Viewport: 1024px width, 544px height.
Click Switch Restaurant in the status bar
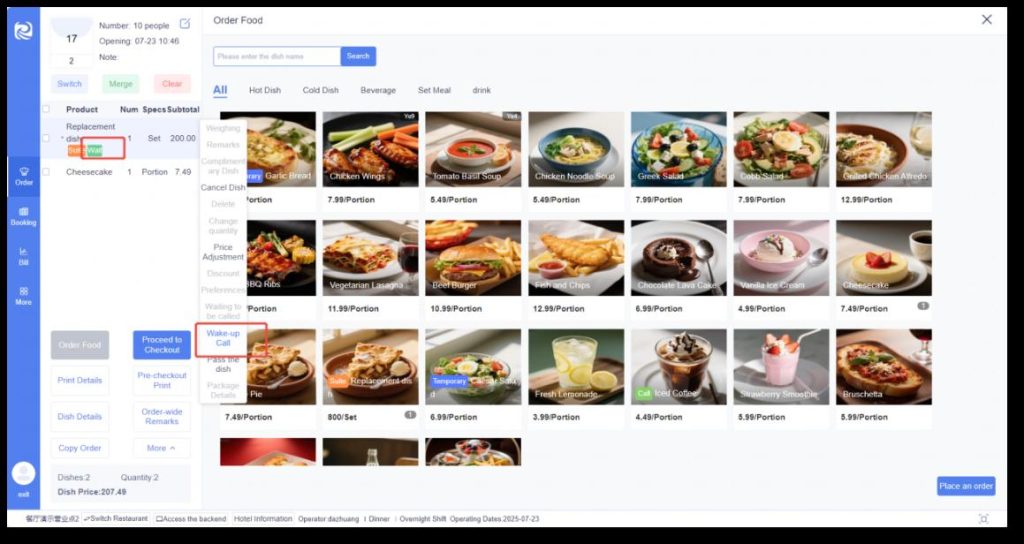point(116,519)
